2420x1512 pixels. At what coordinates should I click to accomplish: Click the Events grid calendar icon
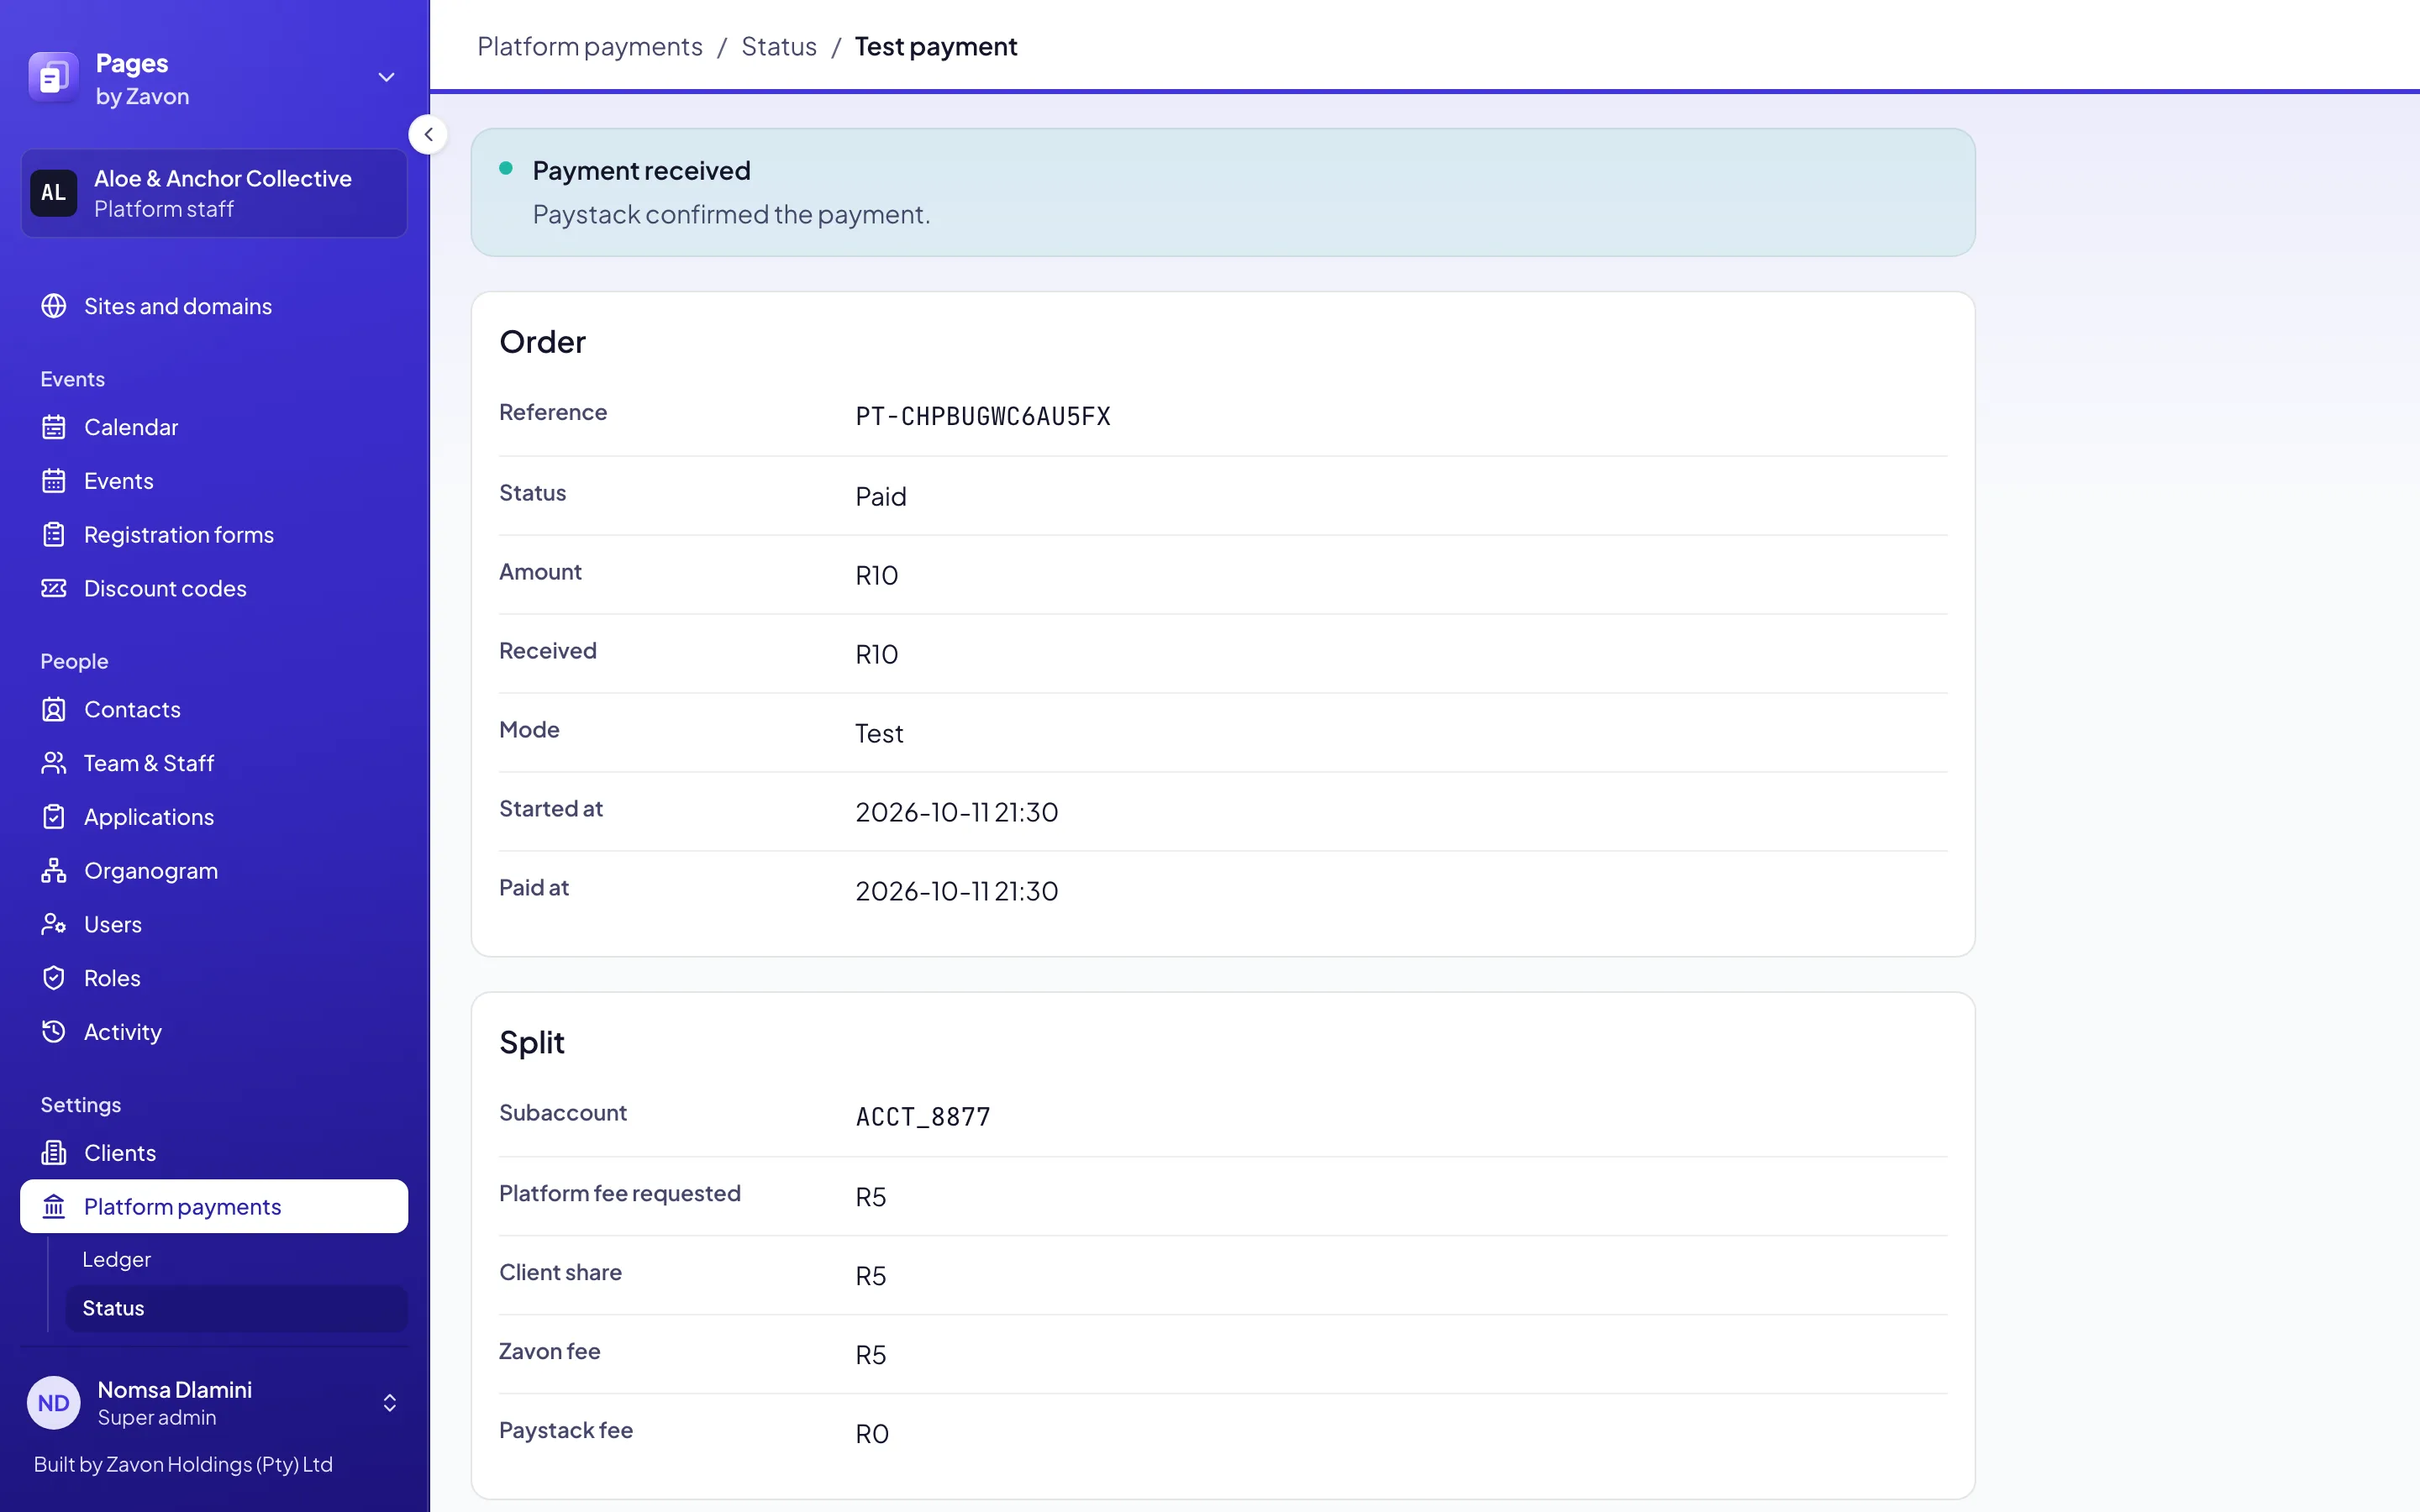point(54,481)
